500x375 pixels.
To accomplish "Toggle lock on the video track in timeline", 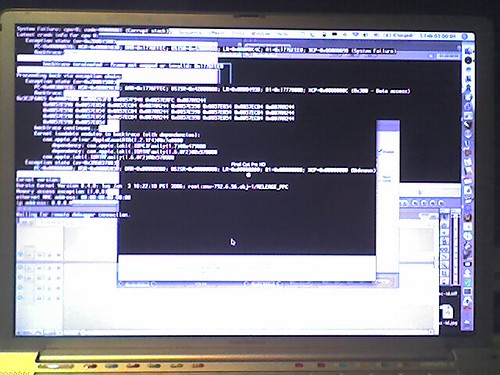I will pyautogui.click(x=49, y=255).
